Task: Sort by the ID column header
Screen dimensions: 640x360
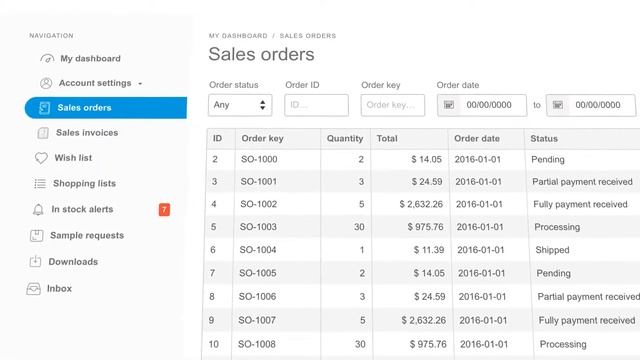Action: point(218,138)
